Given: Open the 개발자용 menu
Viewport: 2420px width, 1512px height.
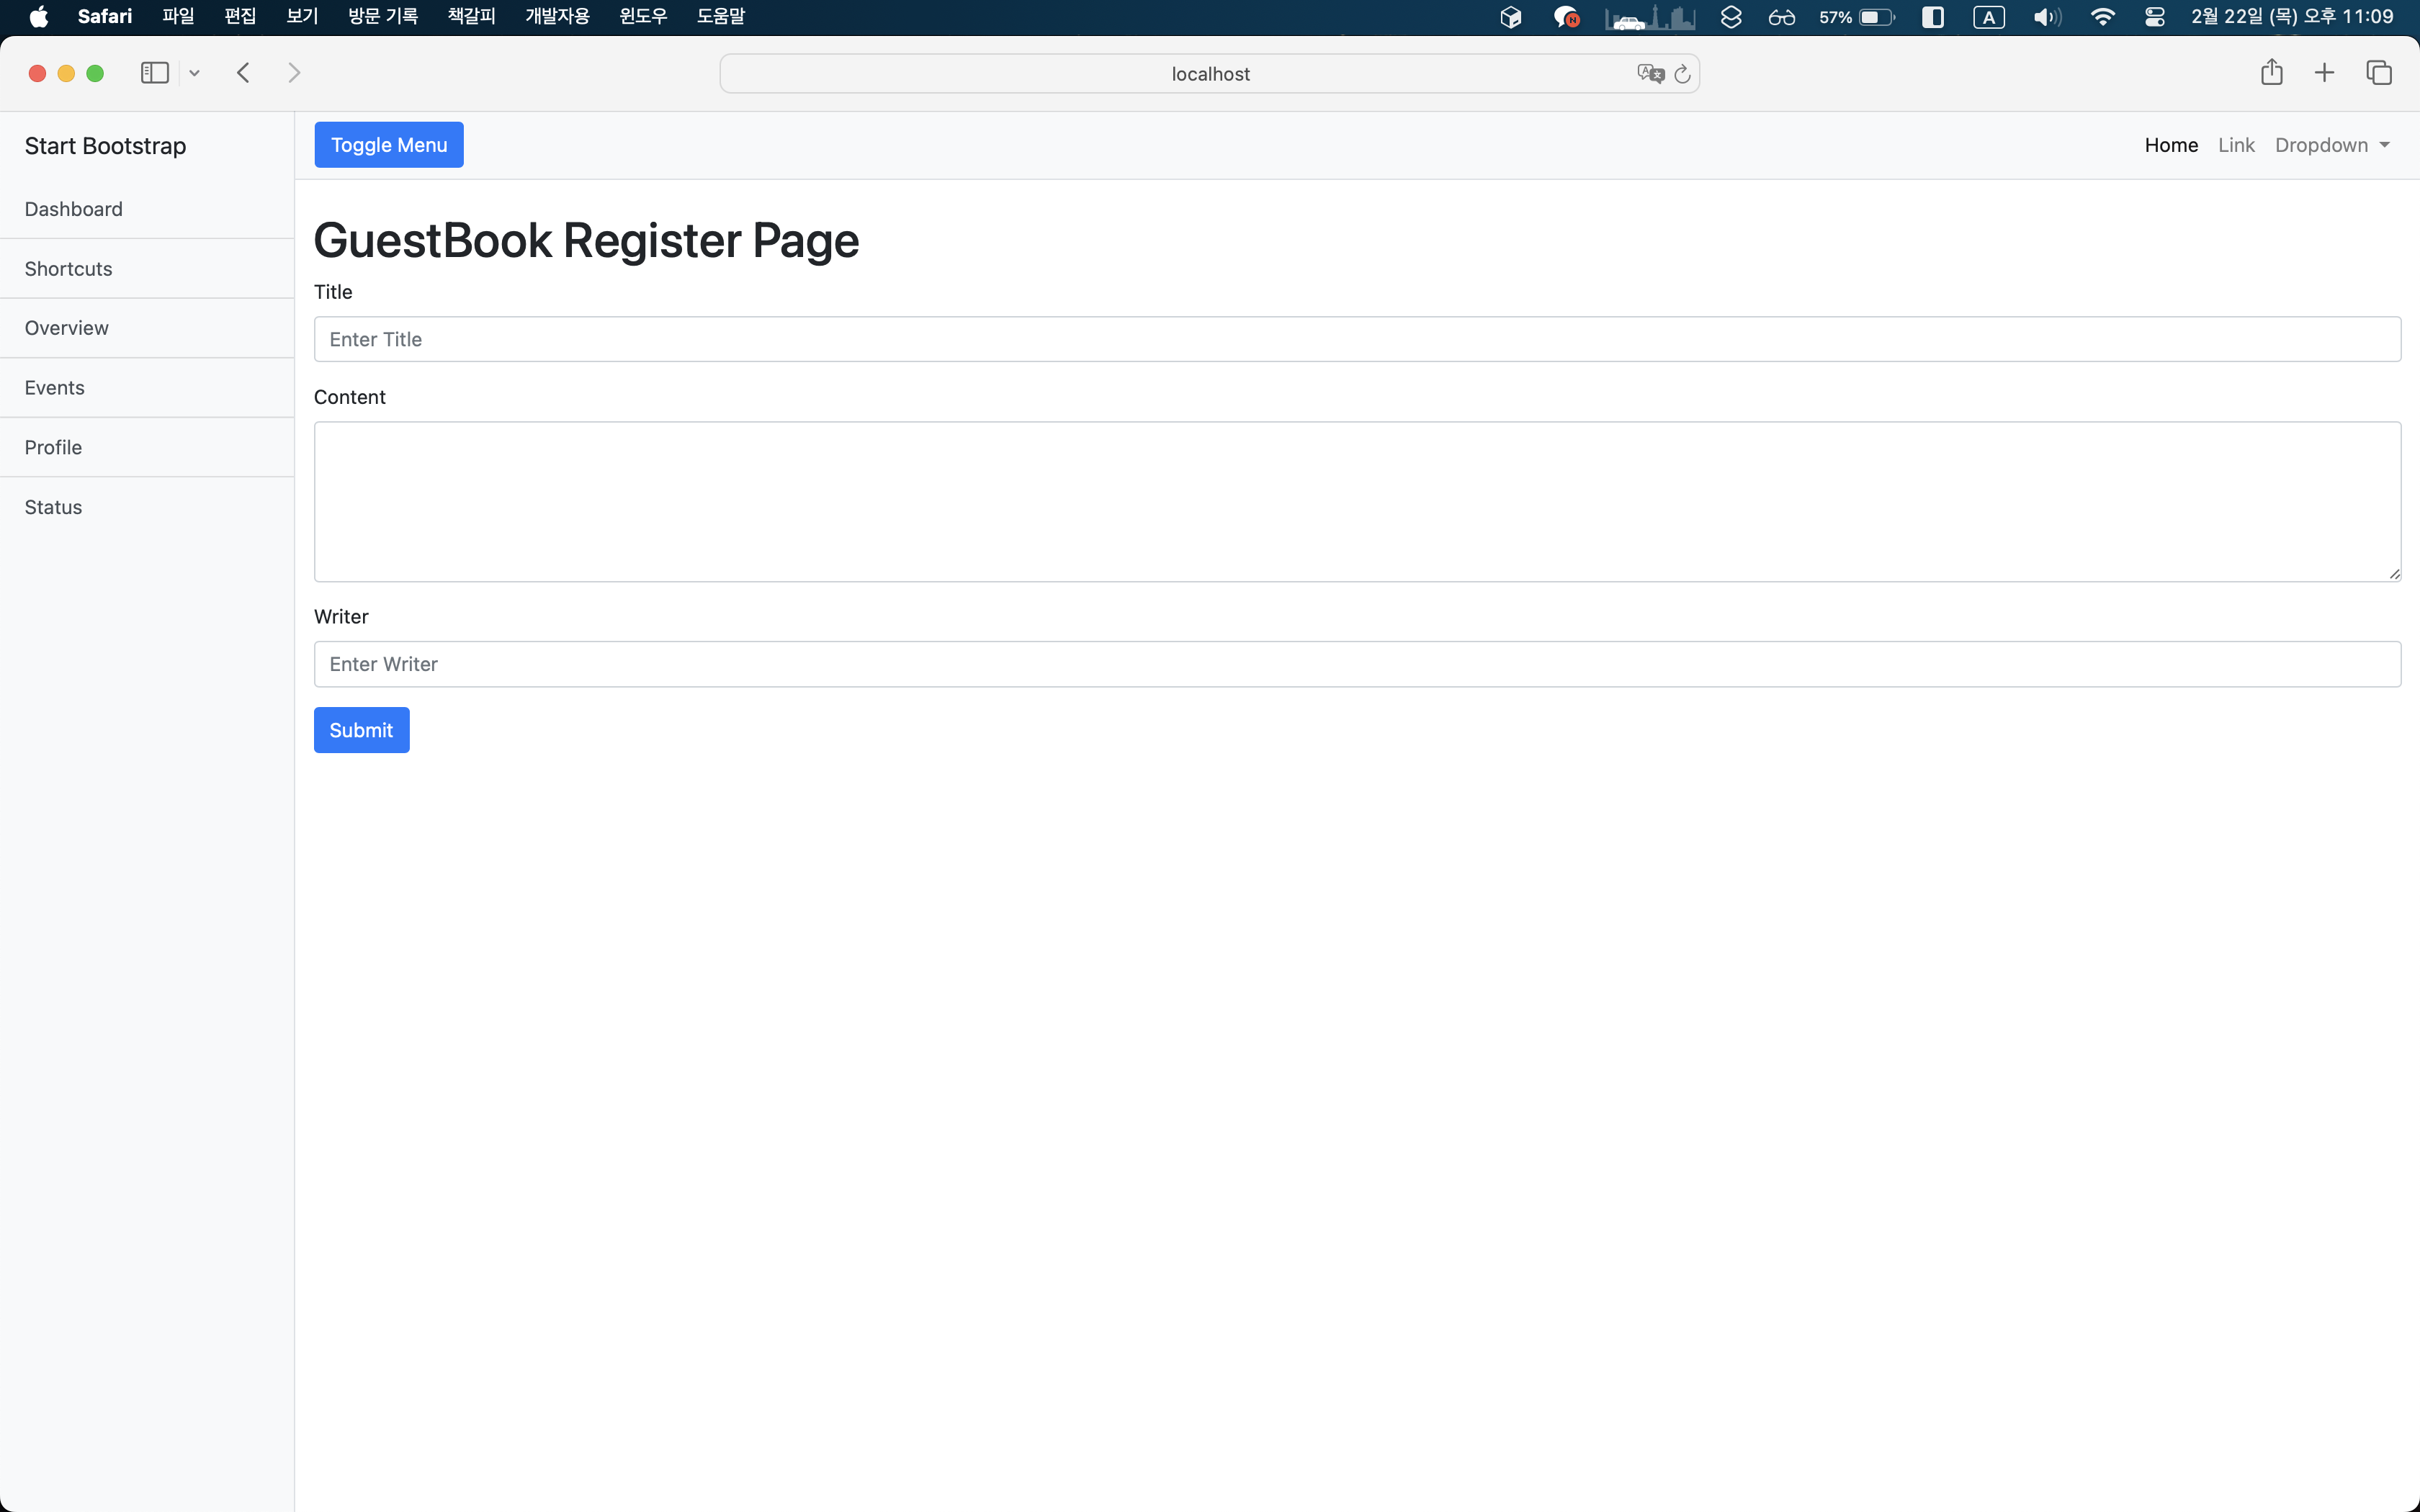Looking at the screenshot, I should pyautogui.click(x=557, y=17).
